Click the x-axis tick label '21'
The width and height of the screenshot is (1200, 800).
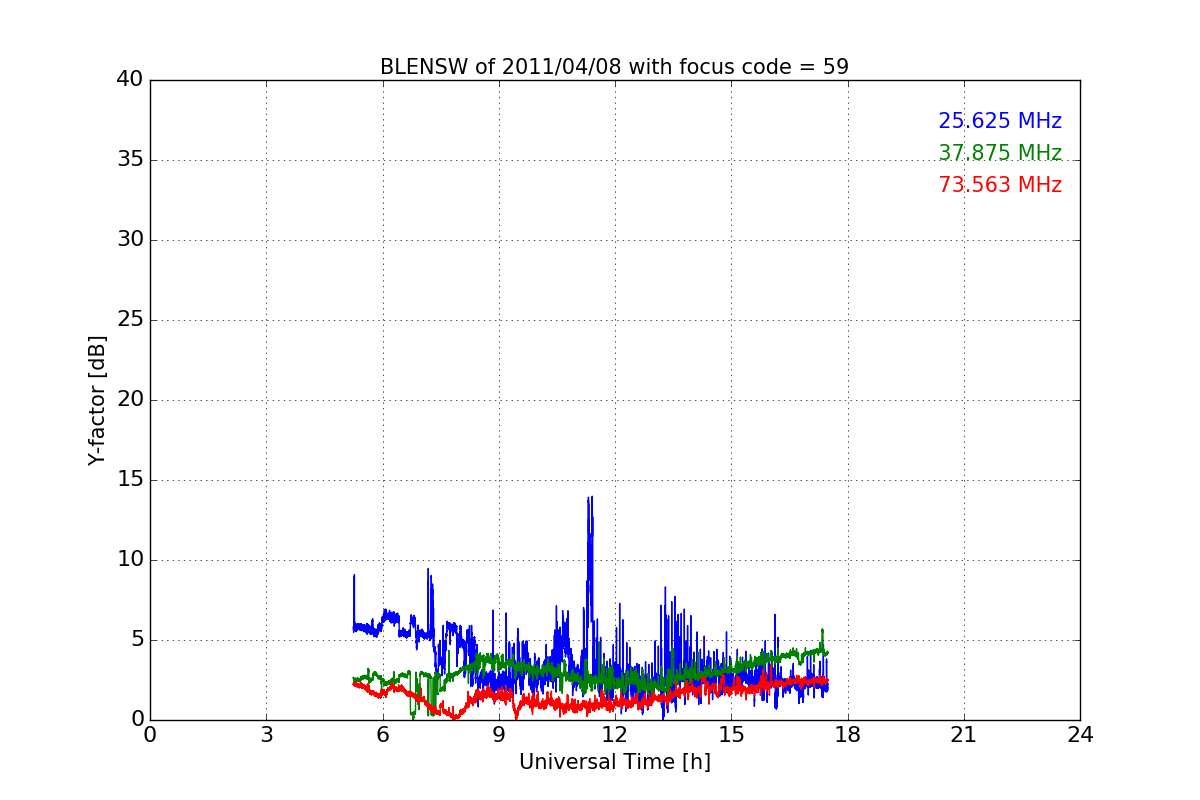point(964,734)
